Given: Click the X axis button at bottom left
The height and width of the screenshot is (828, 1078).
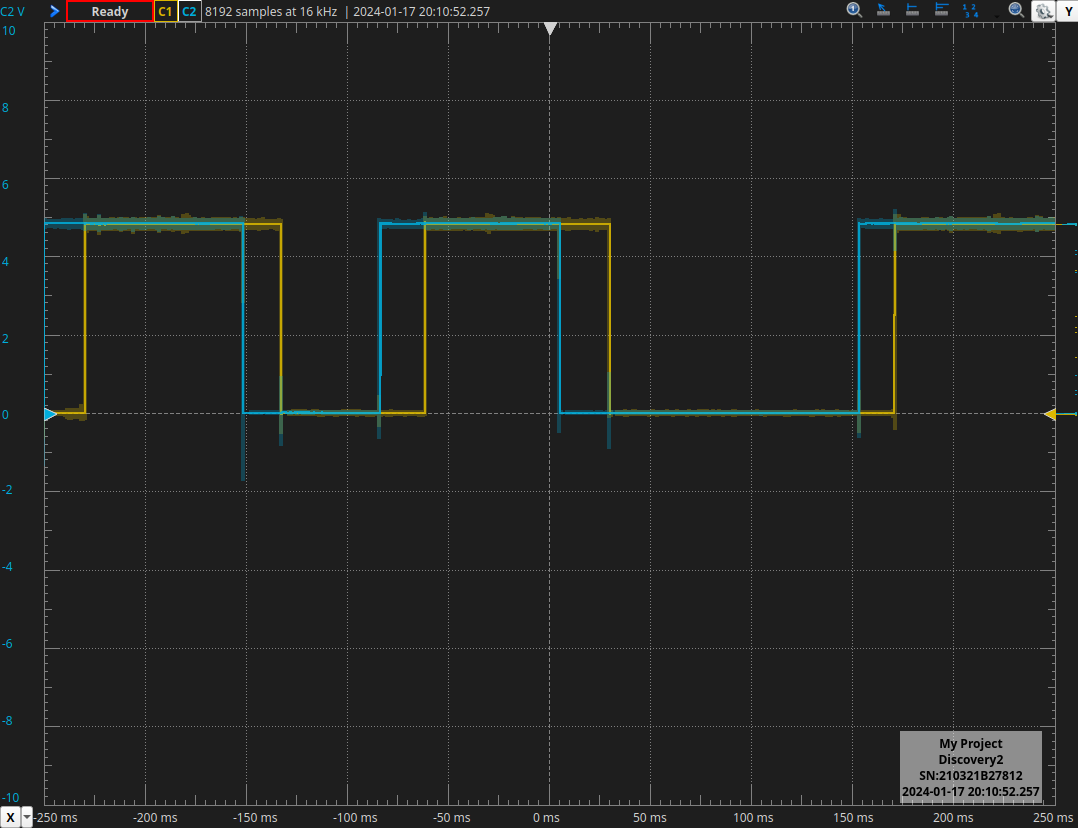Looking at the screenshot, I should tap(9, 817).
